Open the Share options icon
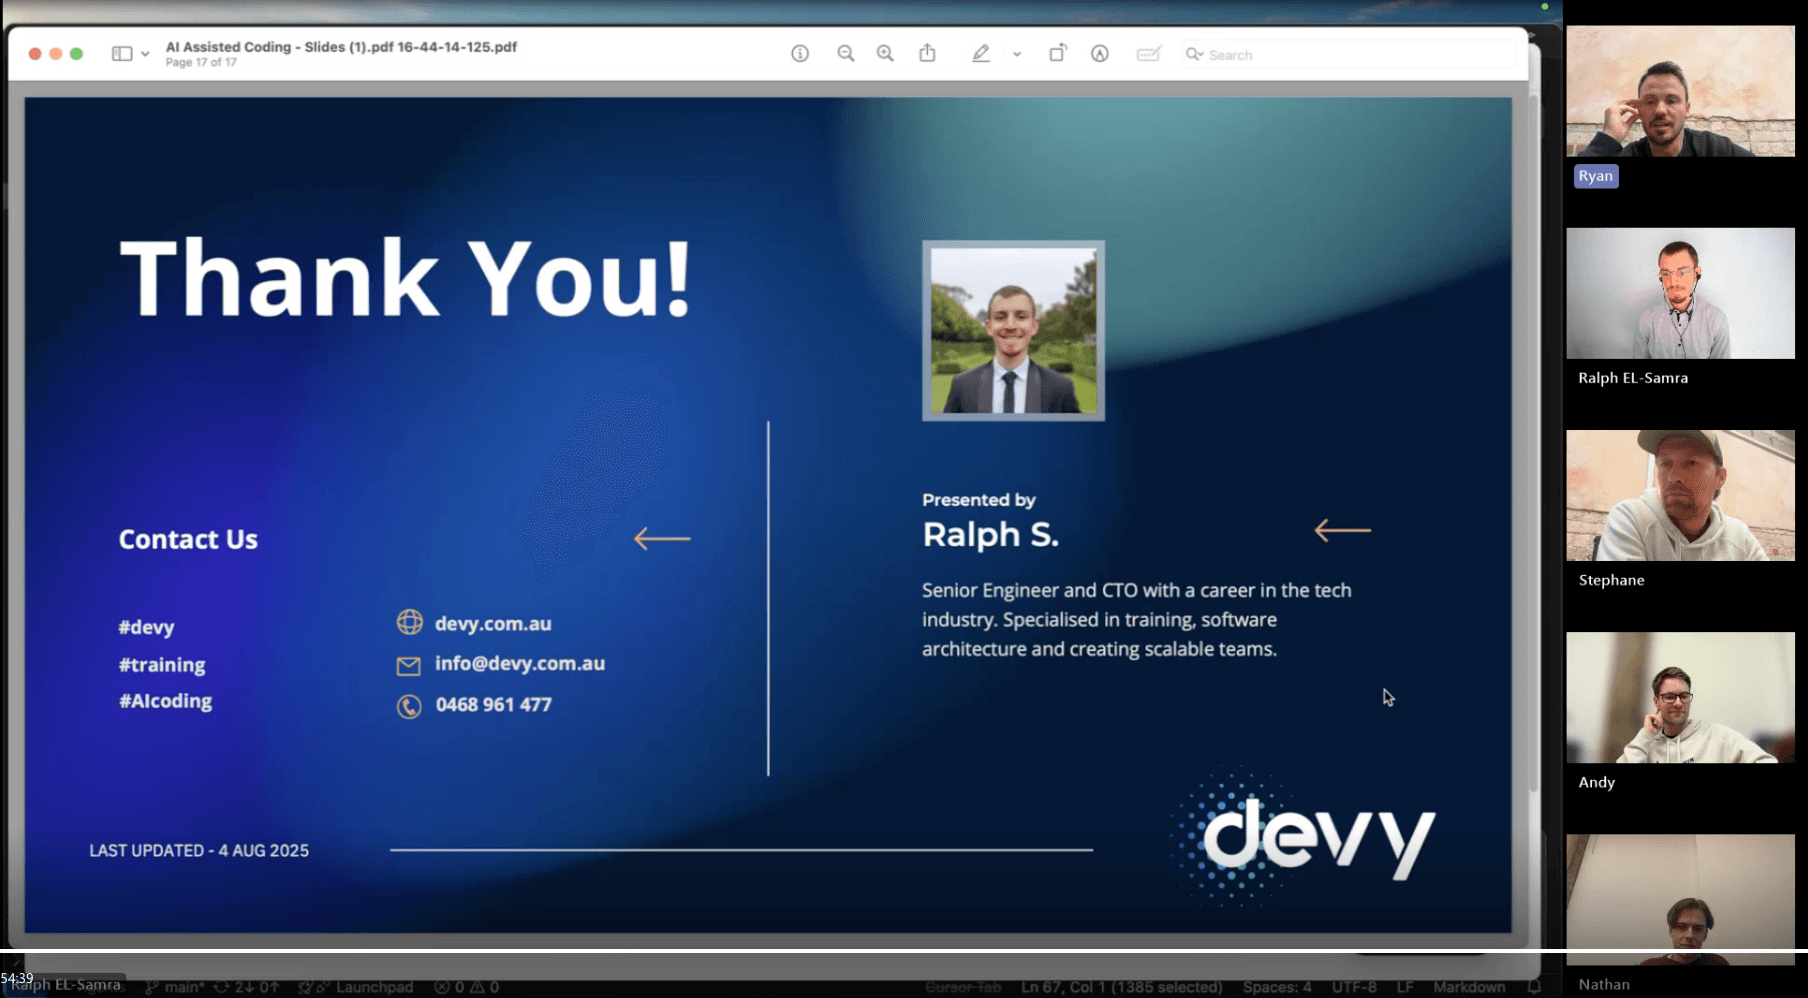Screen dimensions: 1808x998 [927, 53]
